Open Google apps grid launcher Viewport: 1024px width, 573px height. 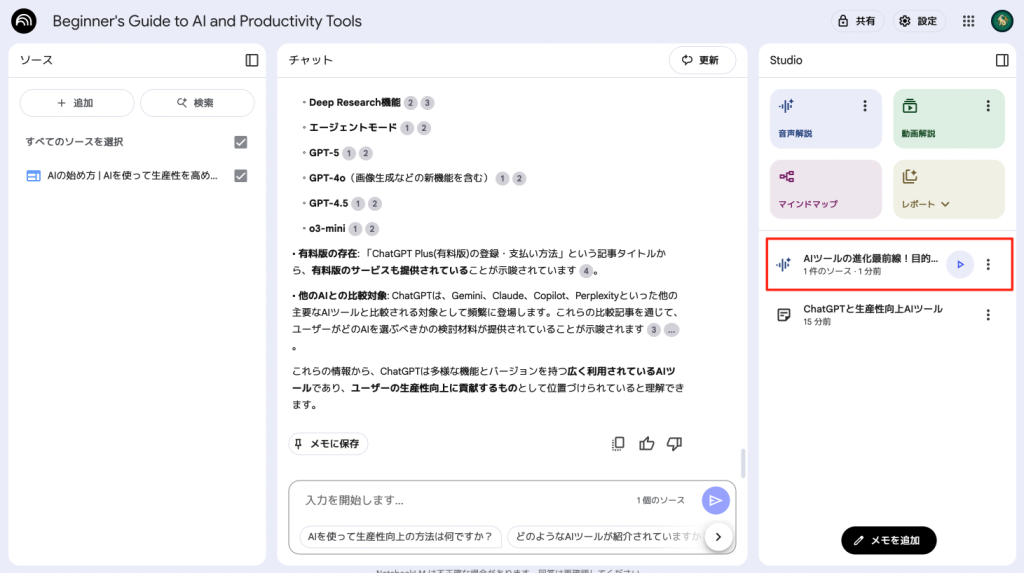coord(968,21)
